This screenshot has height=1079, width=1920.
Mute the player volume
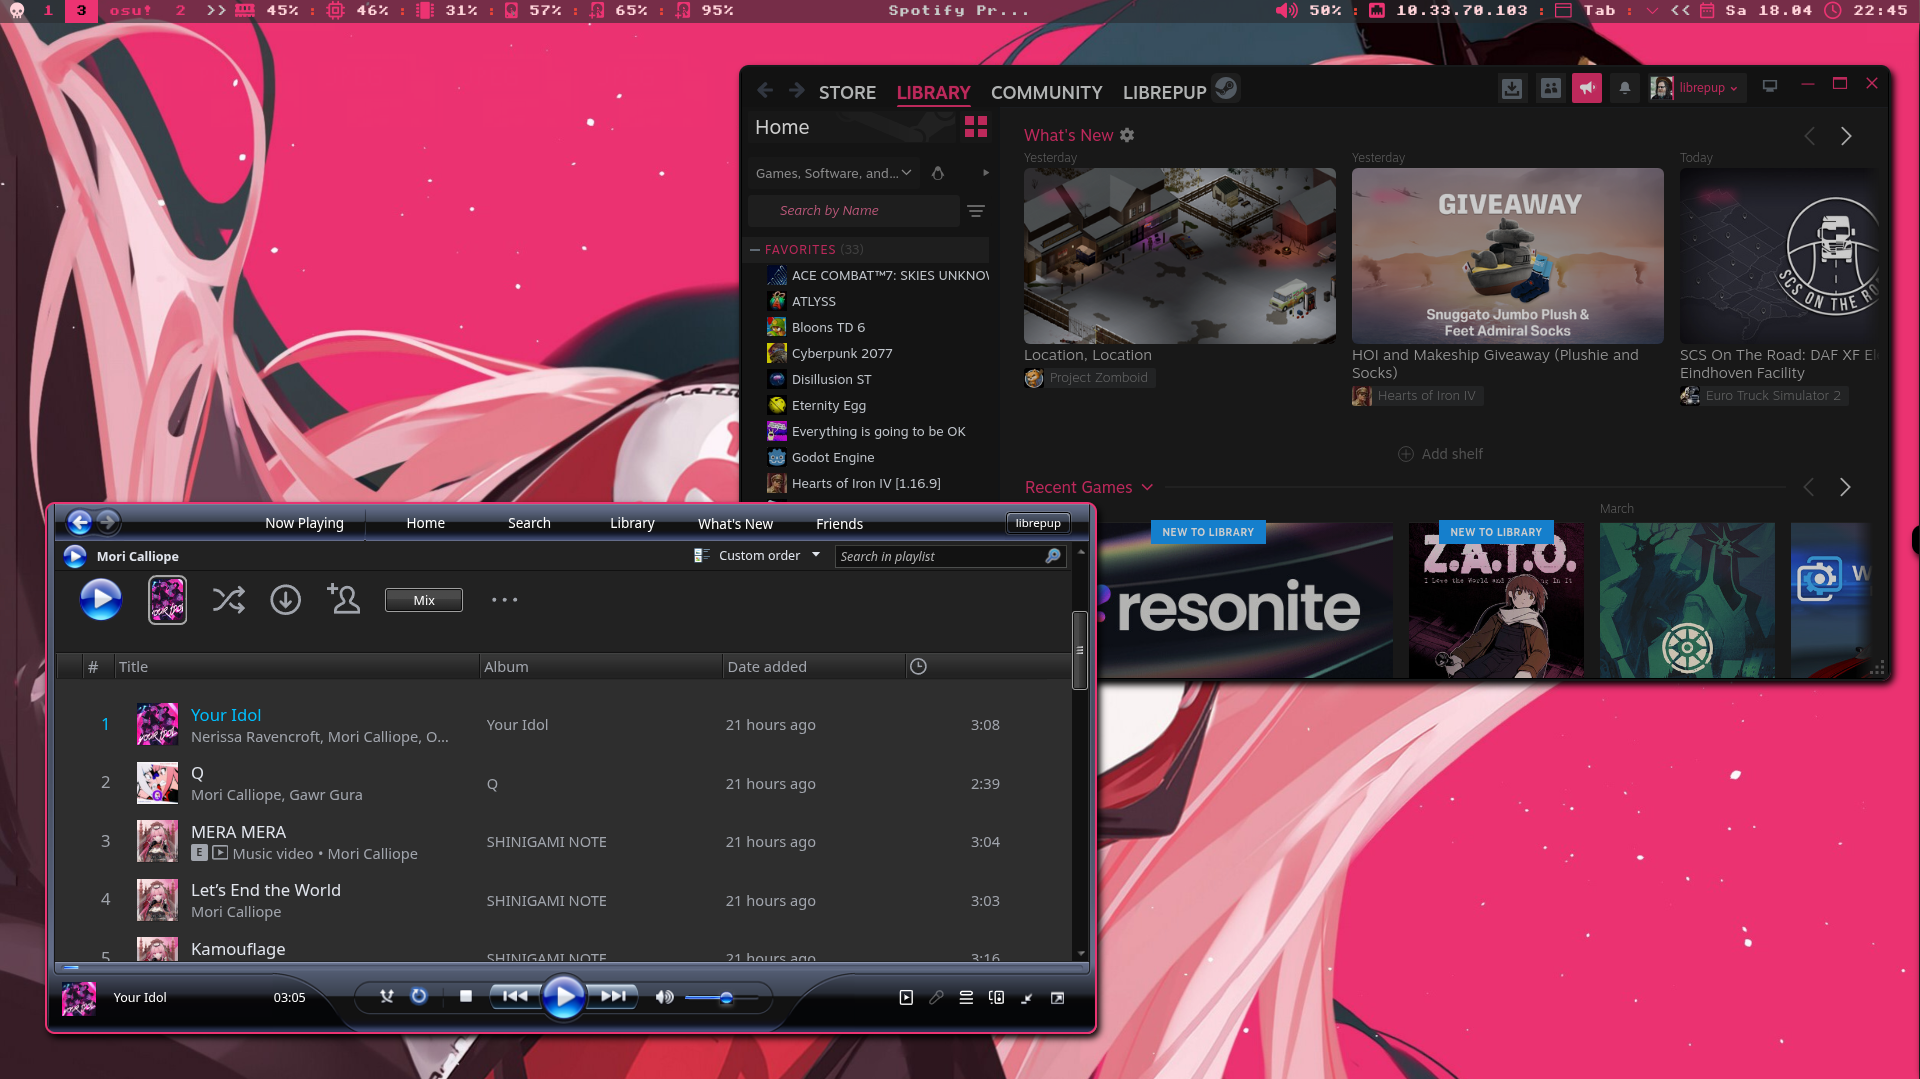pyautogui.click(x=665, y=997)
